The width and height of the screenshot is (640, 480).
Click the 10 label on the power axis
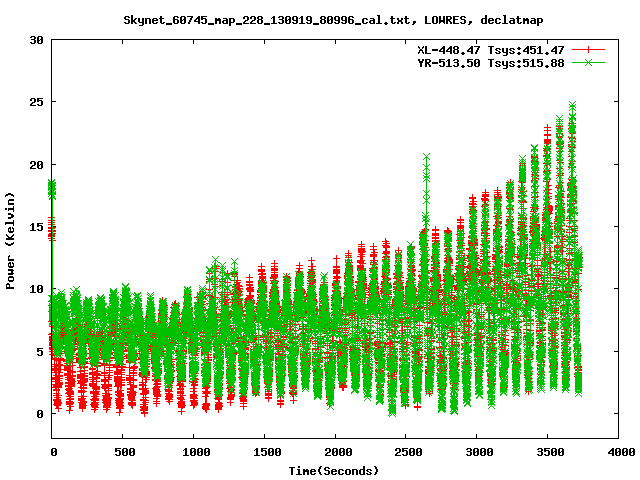(x=37, y=289)
